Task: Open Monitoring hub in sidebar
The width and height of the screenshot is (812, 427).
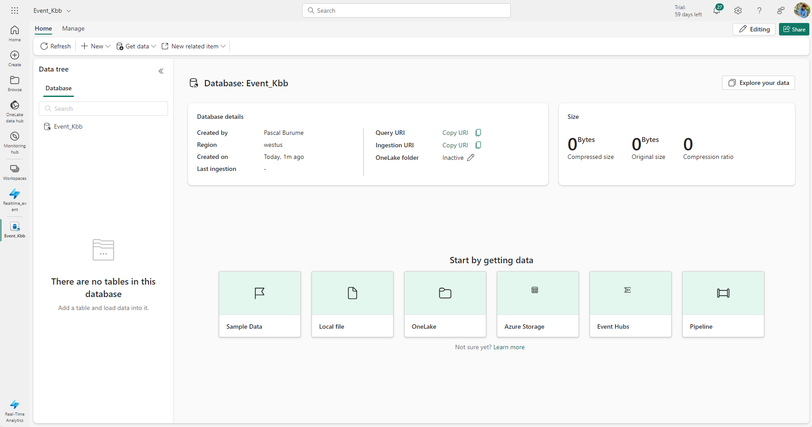Action: [x=14, y=142]
